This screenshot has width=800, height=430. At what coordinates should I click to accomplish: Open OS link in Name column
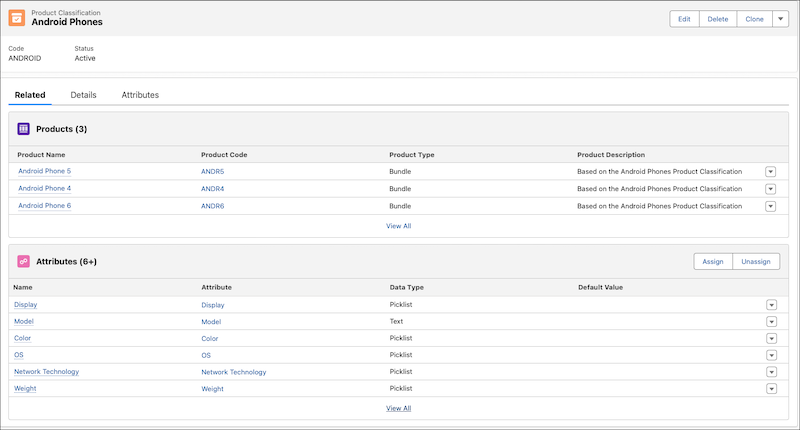click(x=19, y=355)
